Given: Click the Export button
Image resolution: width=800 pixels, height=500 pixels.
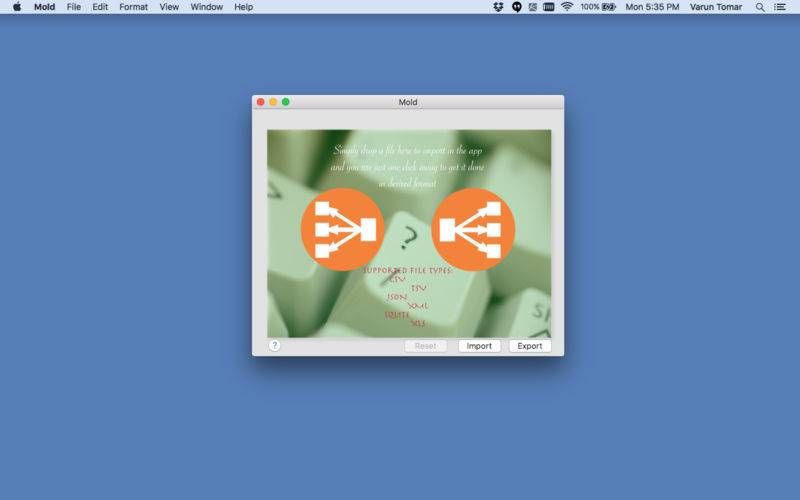Looking at the screenshot, I should click(x=530, y=346).
